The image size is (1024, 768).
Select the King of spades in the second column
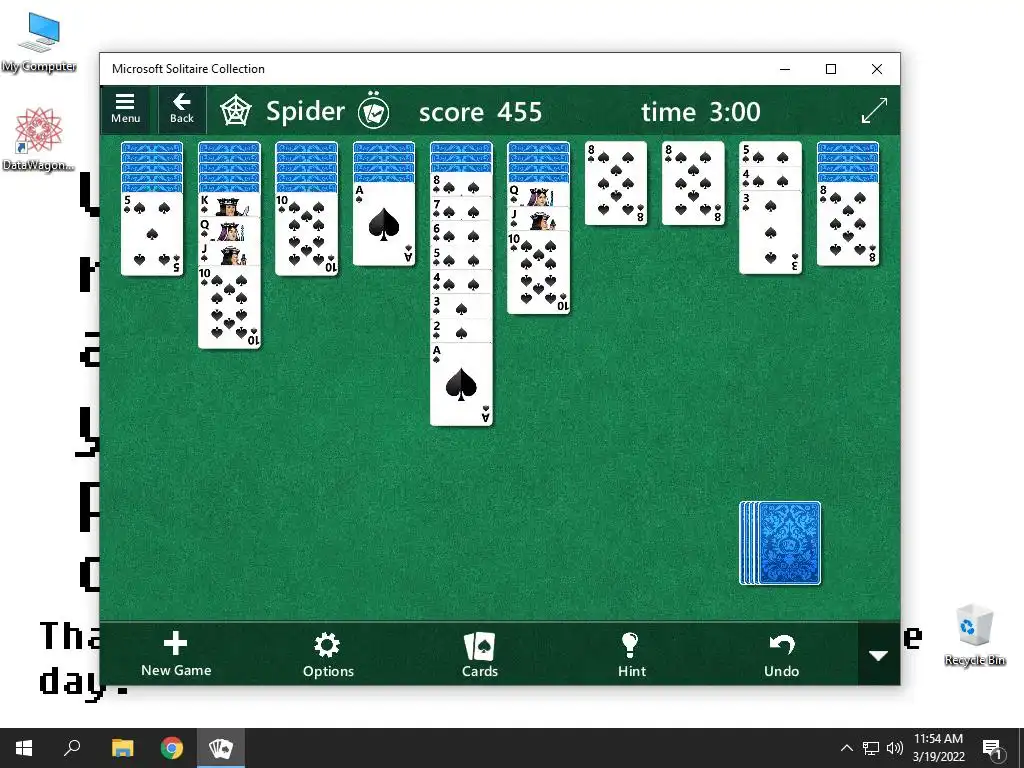[x=229, y=204]
